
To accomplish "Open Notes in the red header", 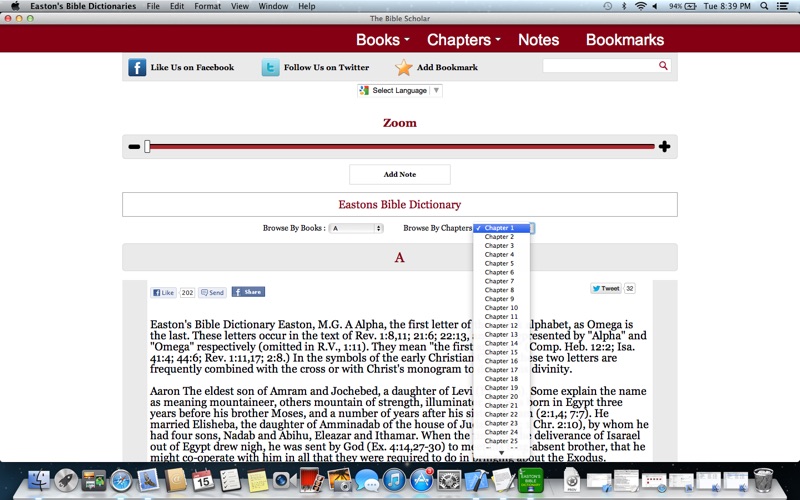I will 538,40.
